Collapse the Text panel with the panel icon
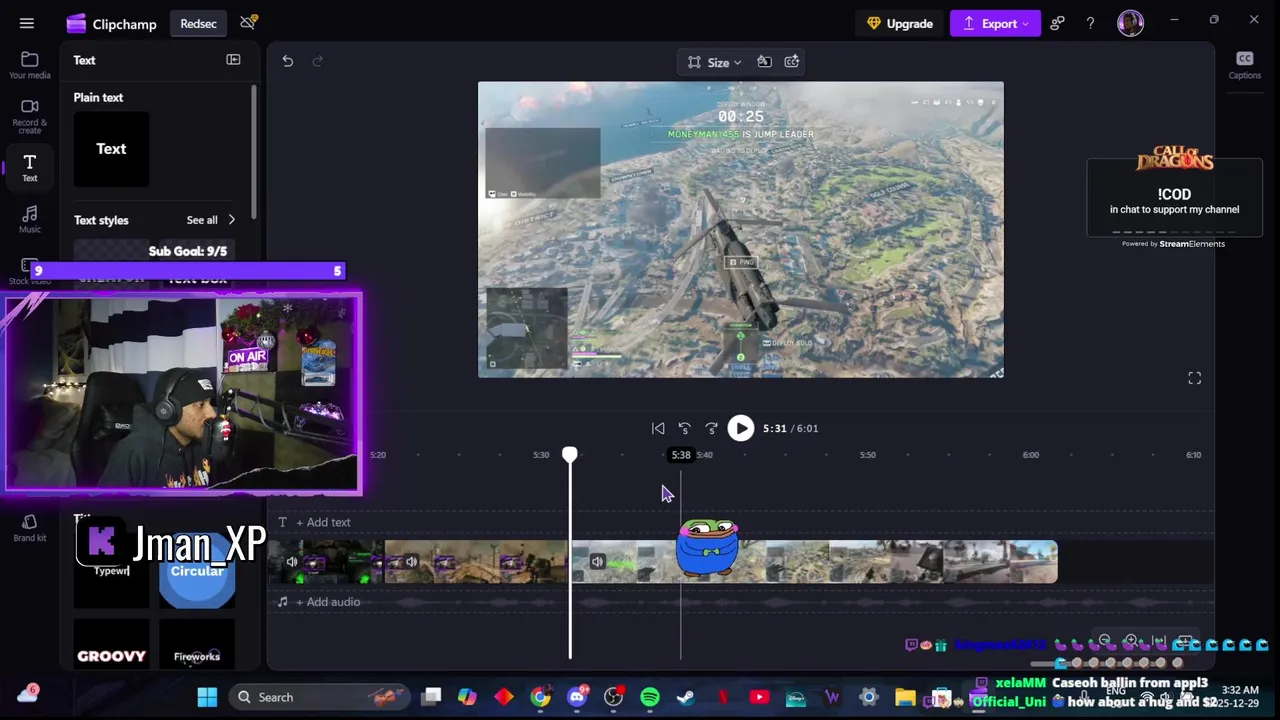1280x720 pixels. tap(233, 60)
